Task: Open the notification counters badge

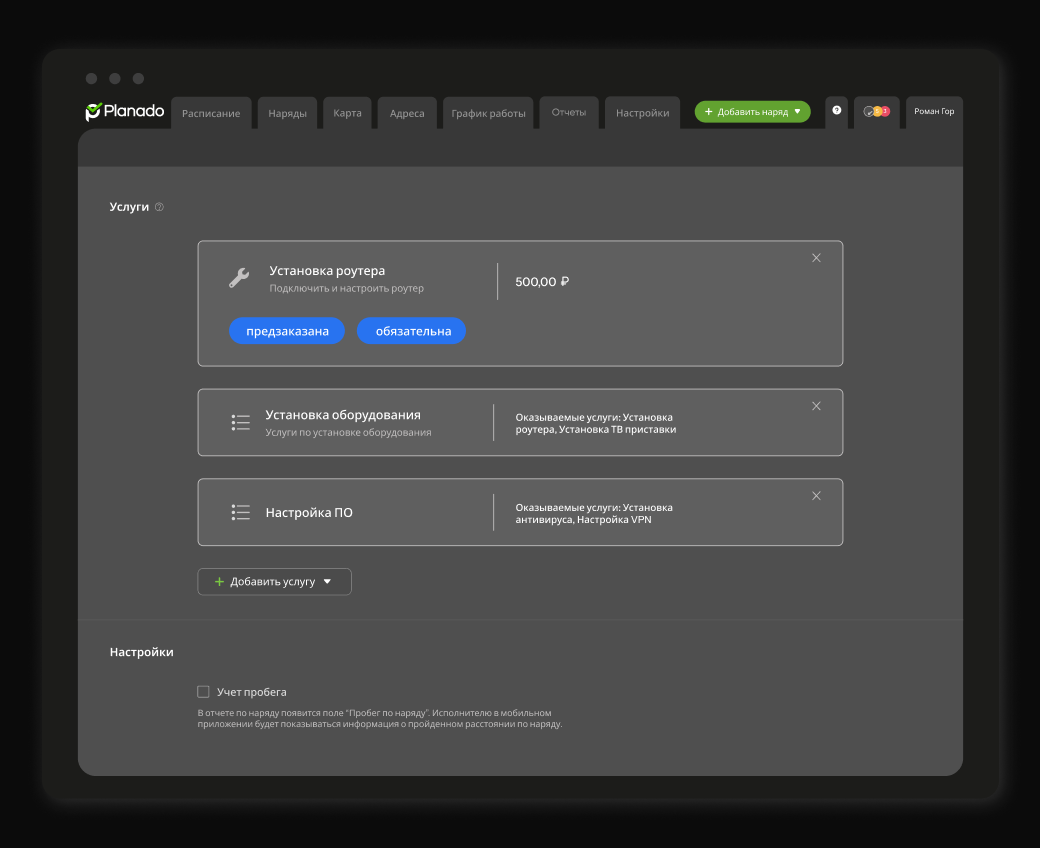Action: [876, 111]
